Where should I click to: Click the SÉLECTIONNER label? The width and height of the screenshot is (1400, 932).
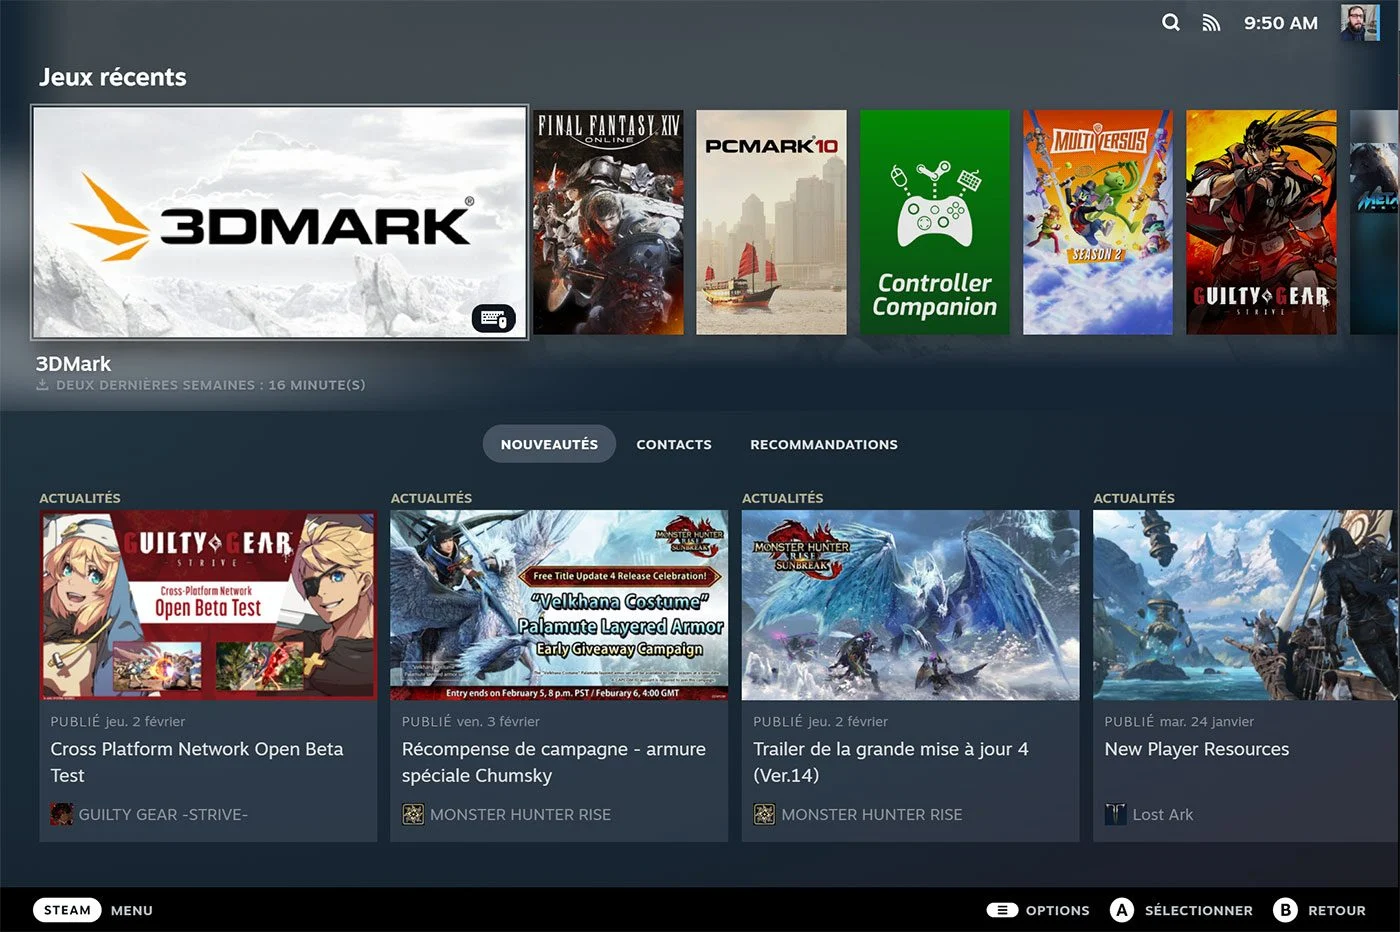click(x=1199, y=910)
